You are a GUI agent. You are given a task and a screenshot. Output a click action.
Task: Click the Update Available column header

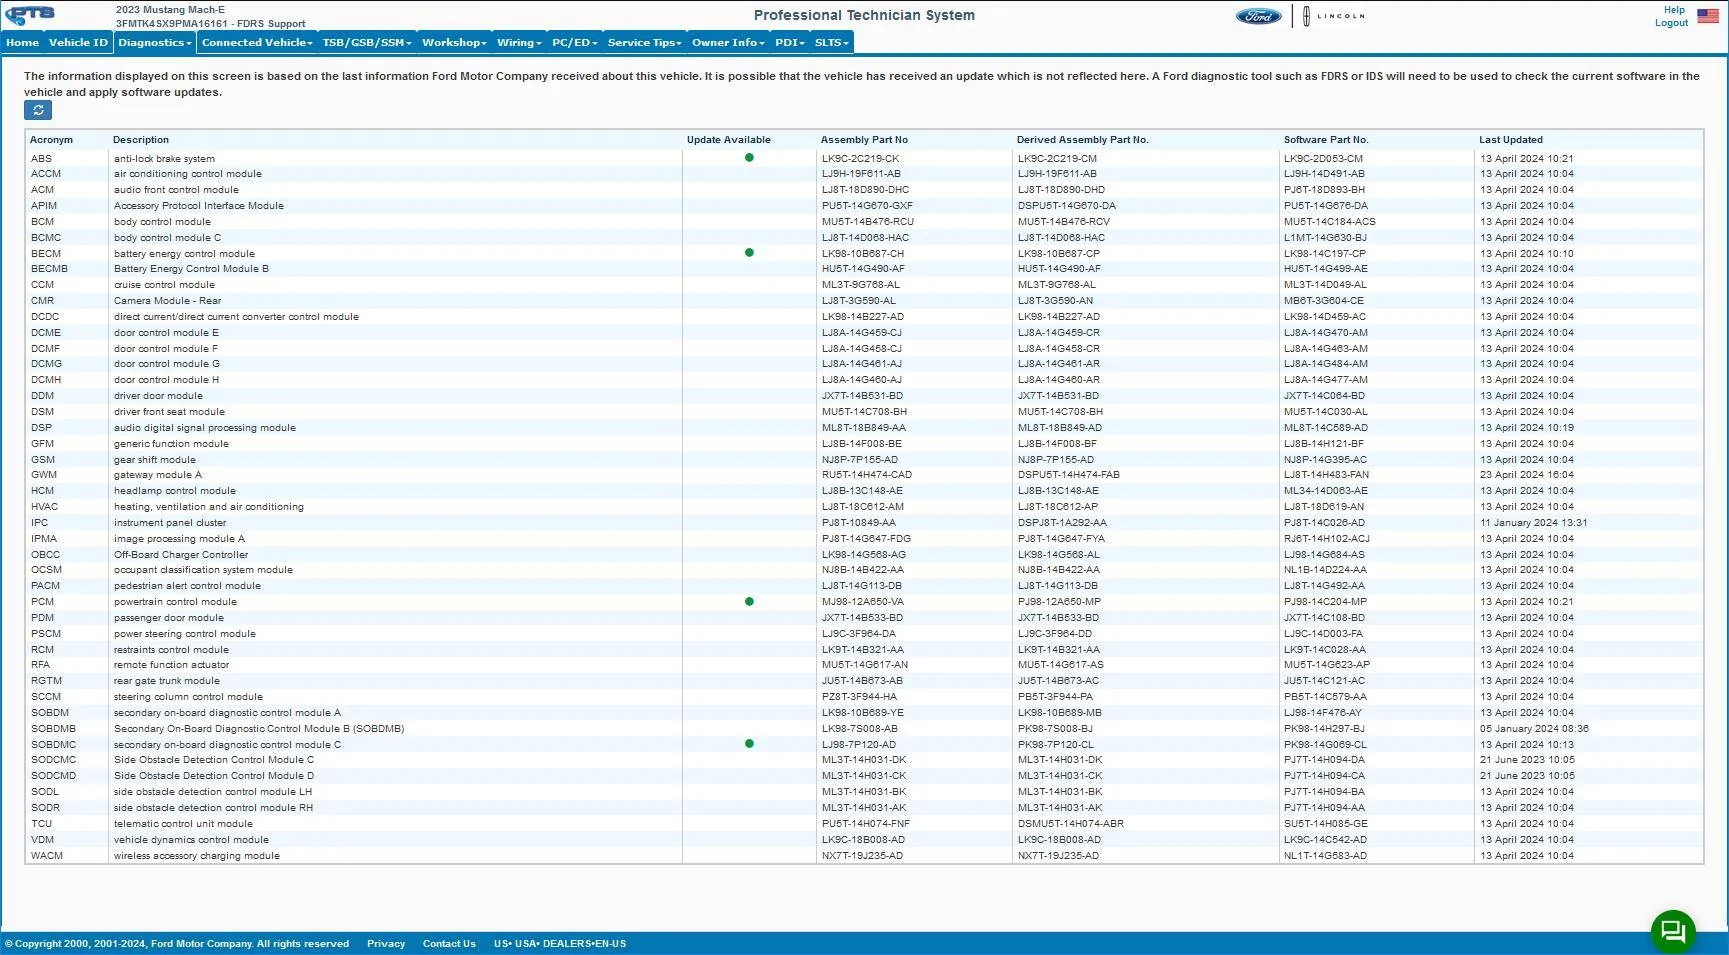729,140
